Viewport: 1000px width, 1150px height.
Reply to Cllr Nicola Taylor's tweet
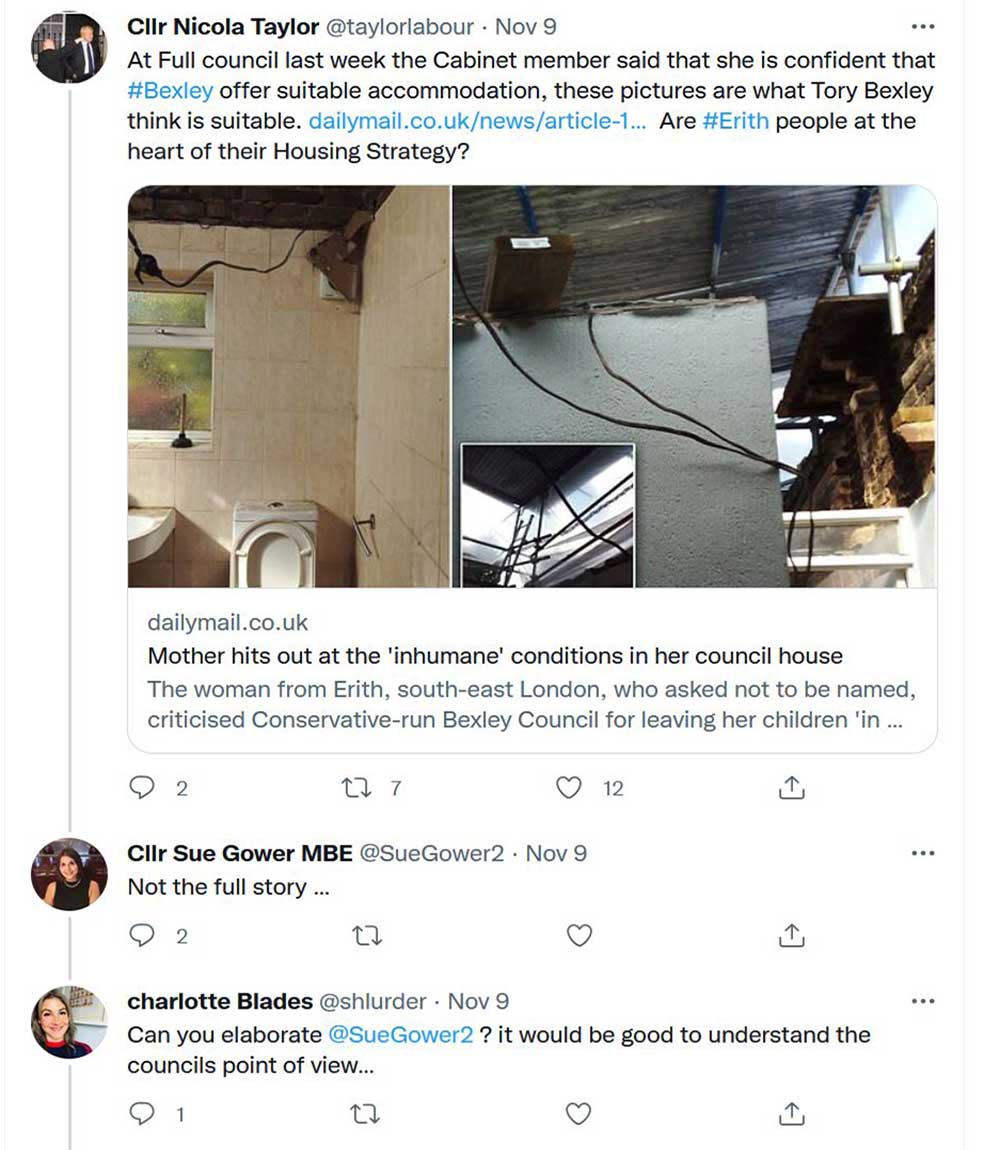pos(143,789)
